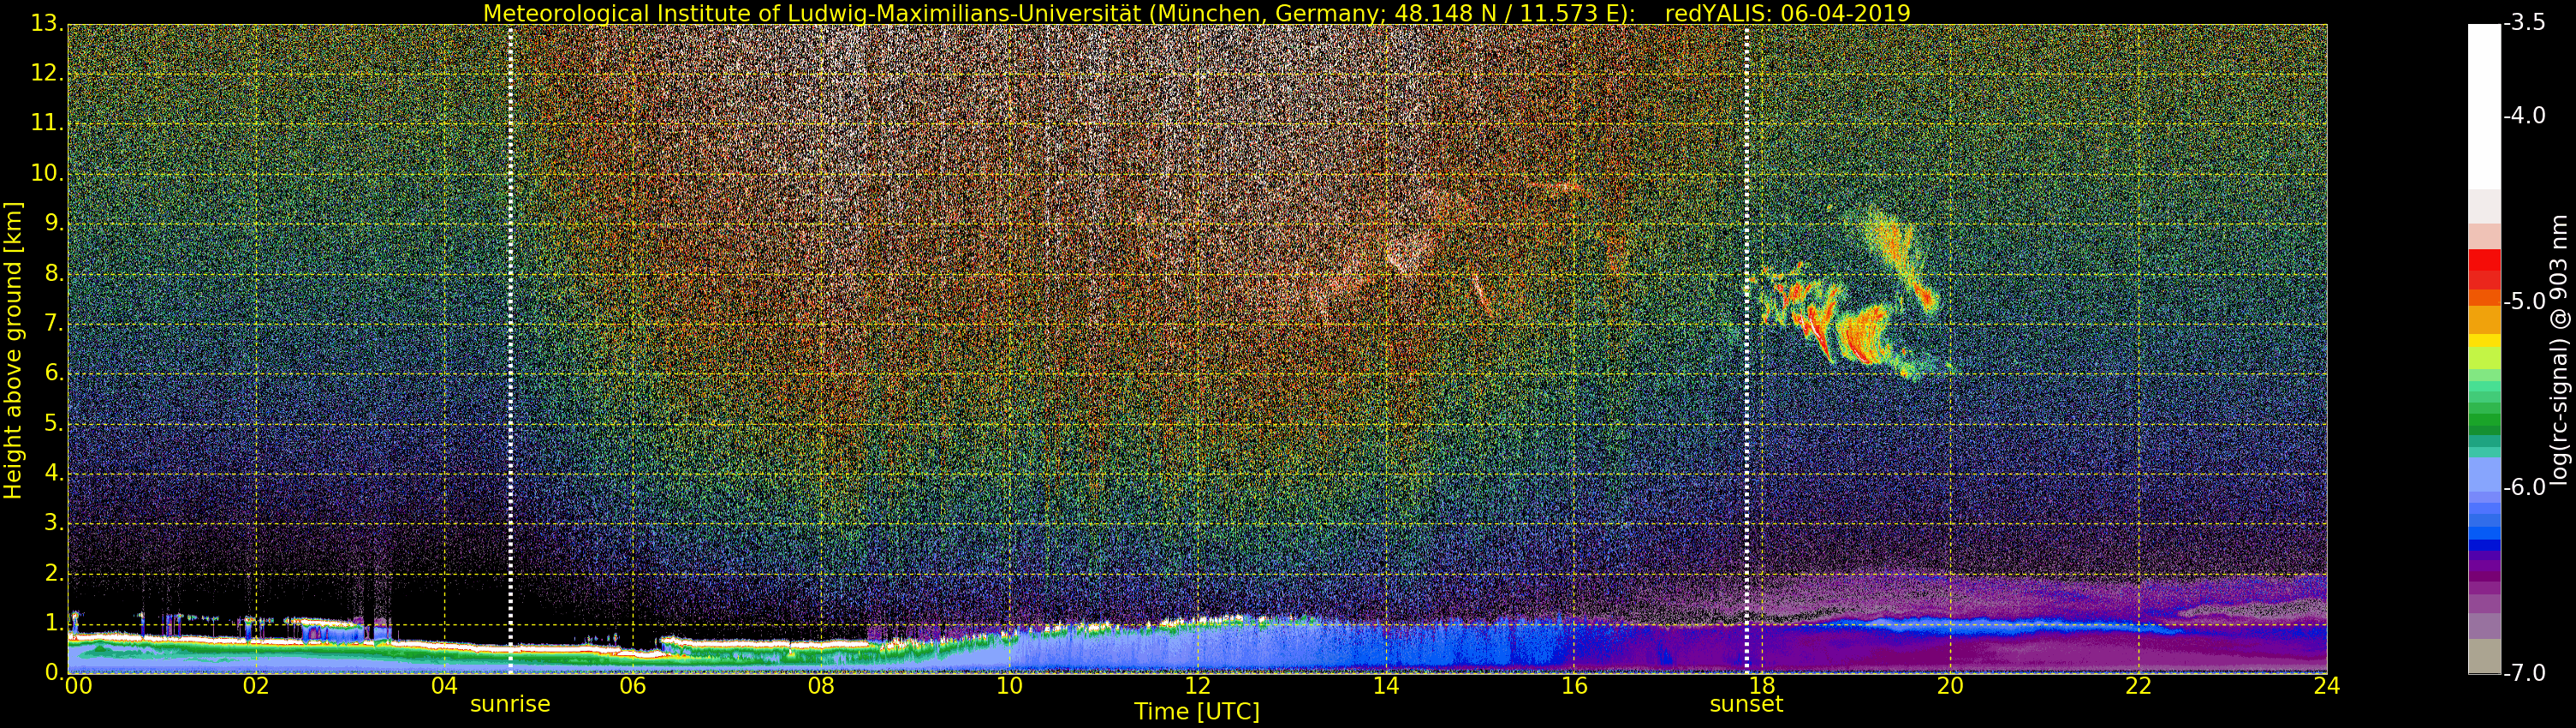Click the 'sunset' label below the time axis
The image size is (2576, 728).
click(1746, 704)
